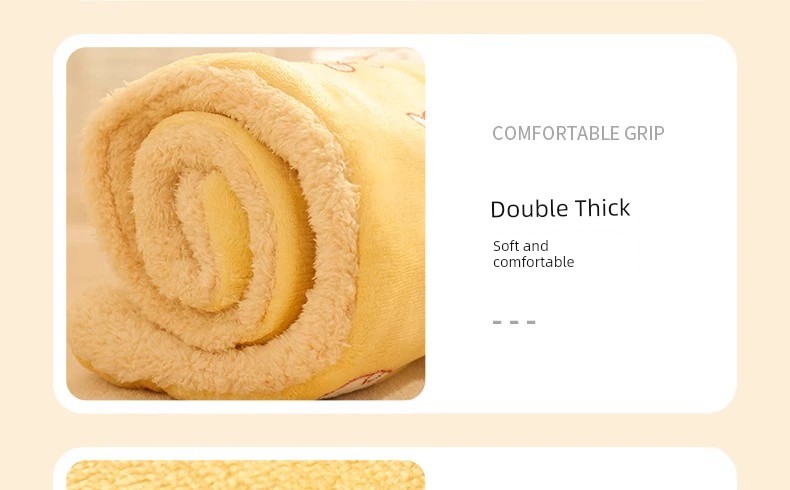Click the word GRIP in the heading
Viewport: 790px width, 490px height.
point(644,133)
